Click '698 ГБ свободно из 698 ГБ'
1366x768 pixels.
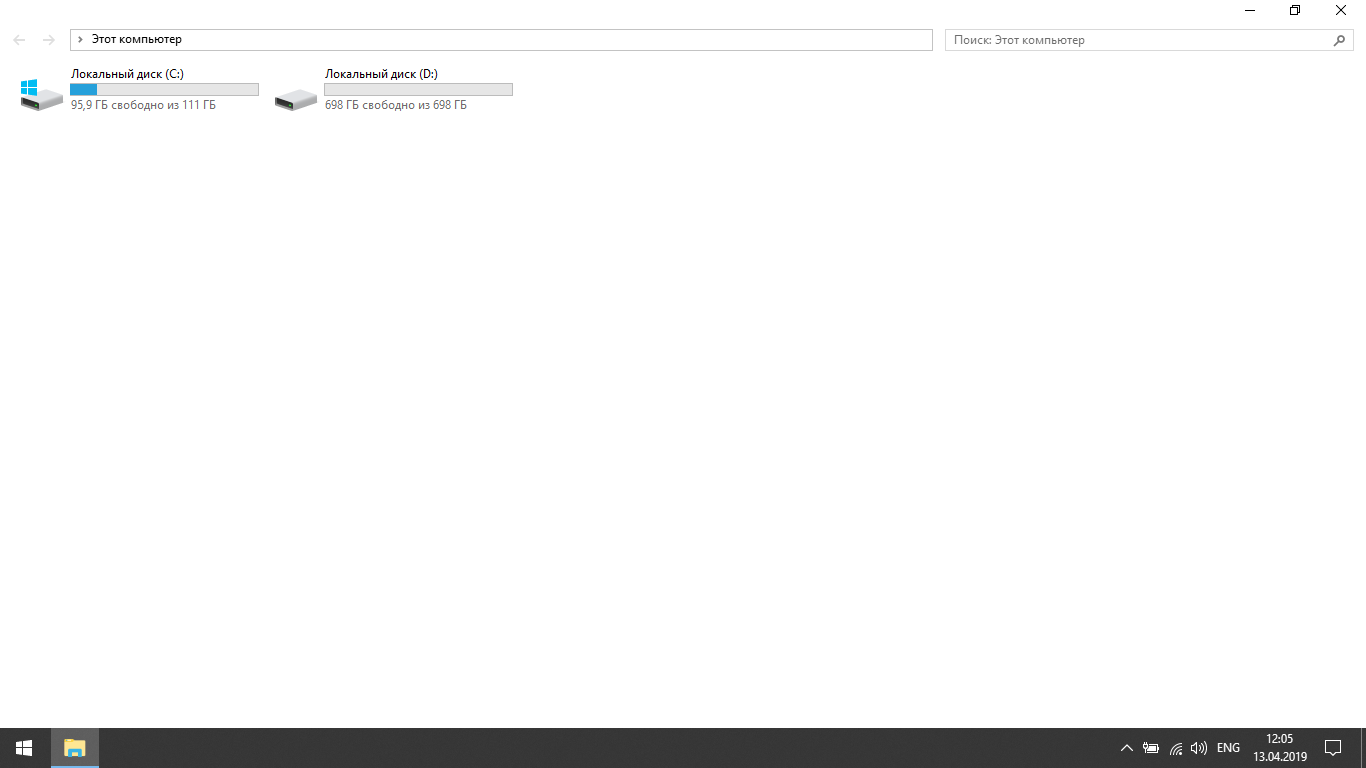click(x=395, y=105)
